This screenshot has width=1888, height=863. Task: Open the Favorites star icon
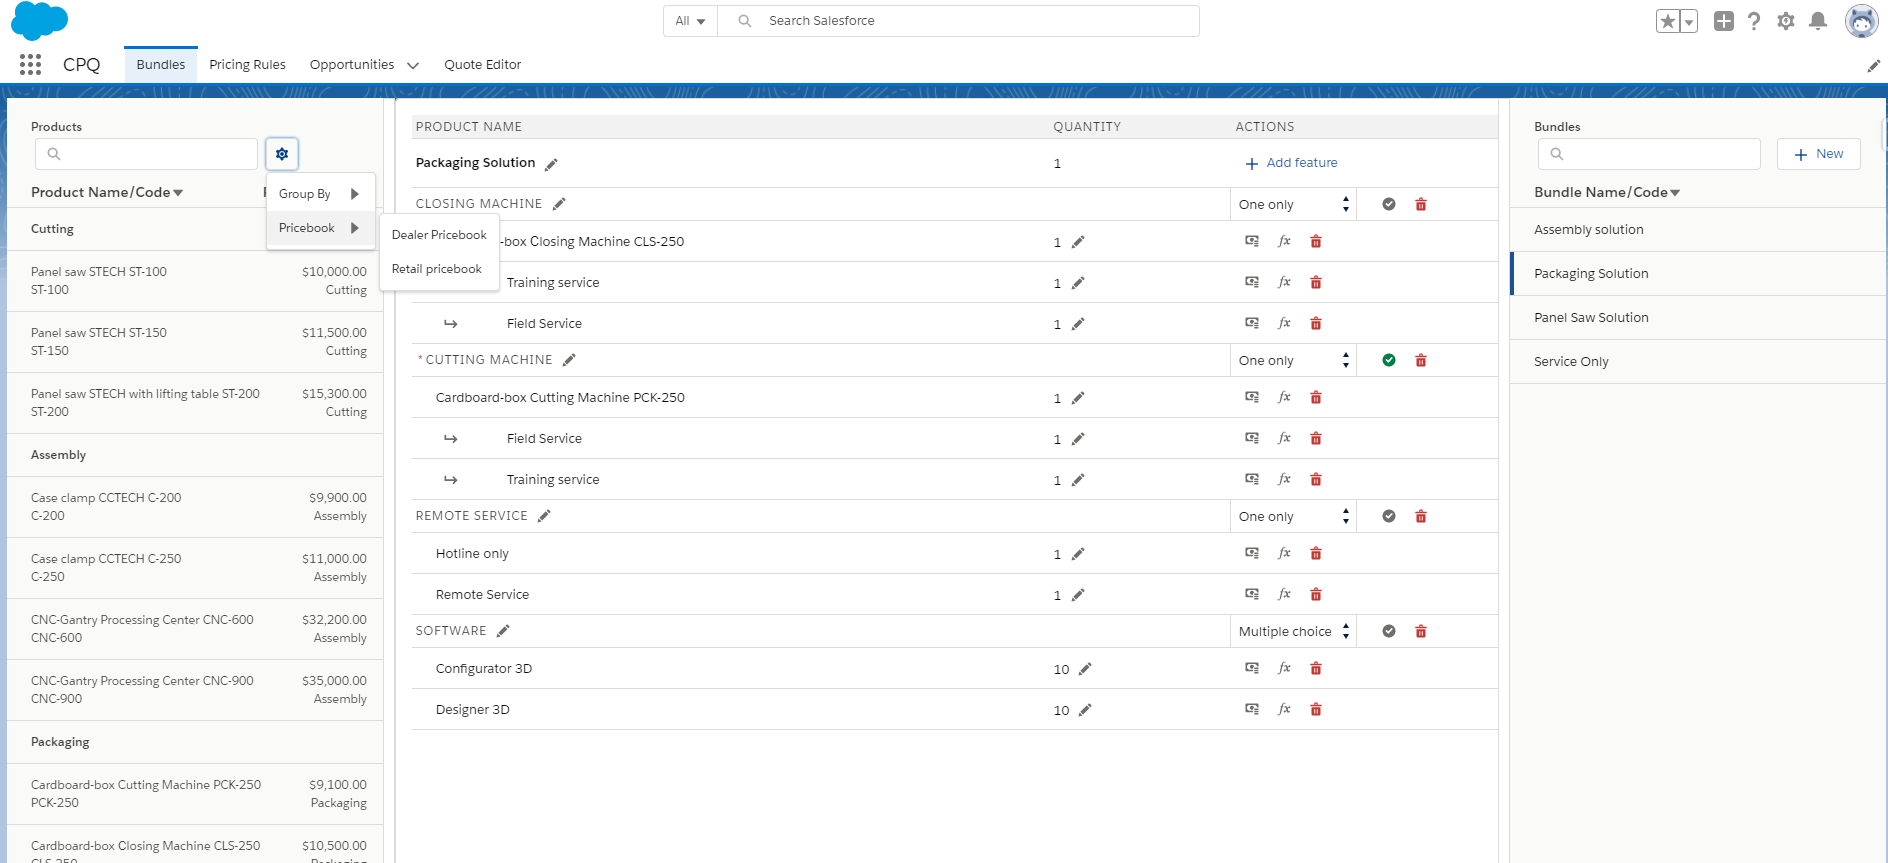pos(1667,21)
